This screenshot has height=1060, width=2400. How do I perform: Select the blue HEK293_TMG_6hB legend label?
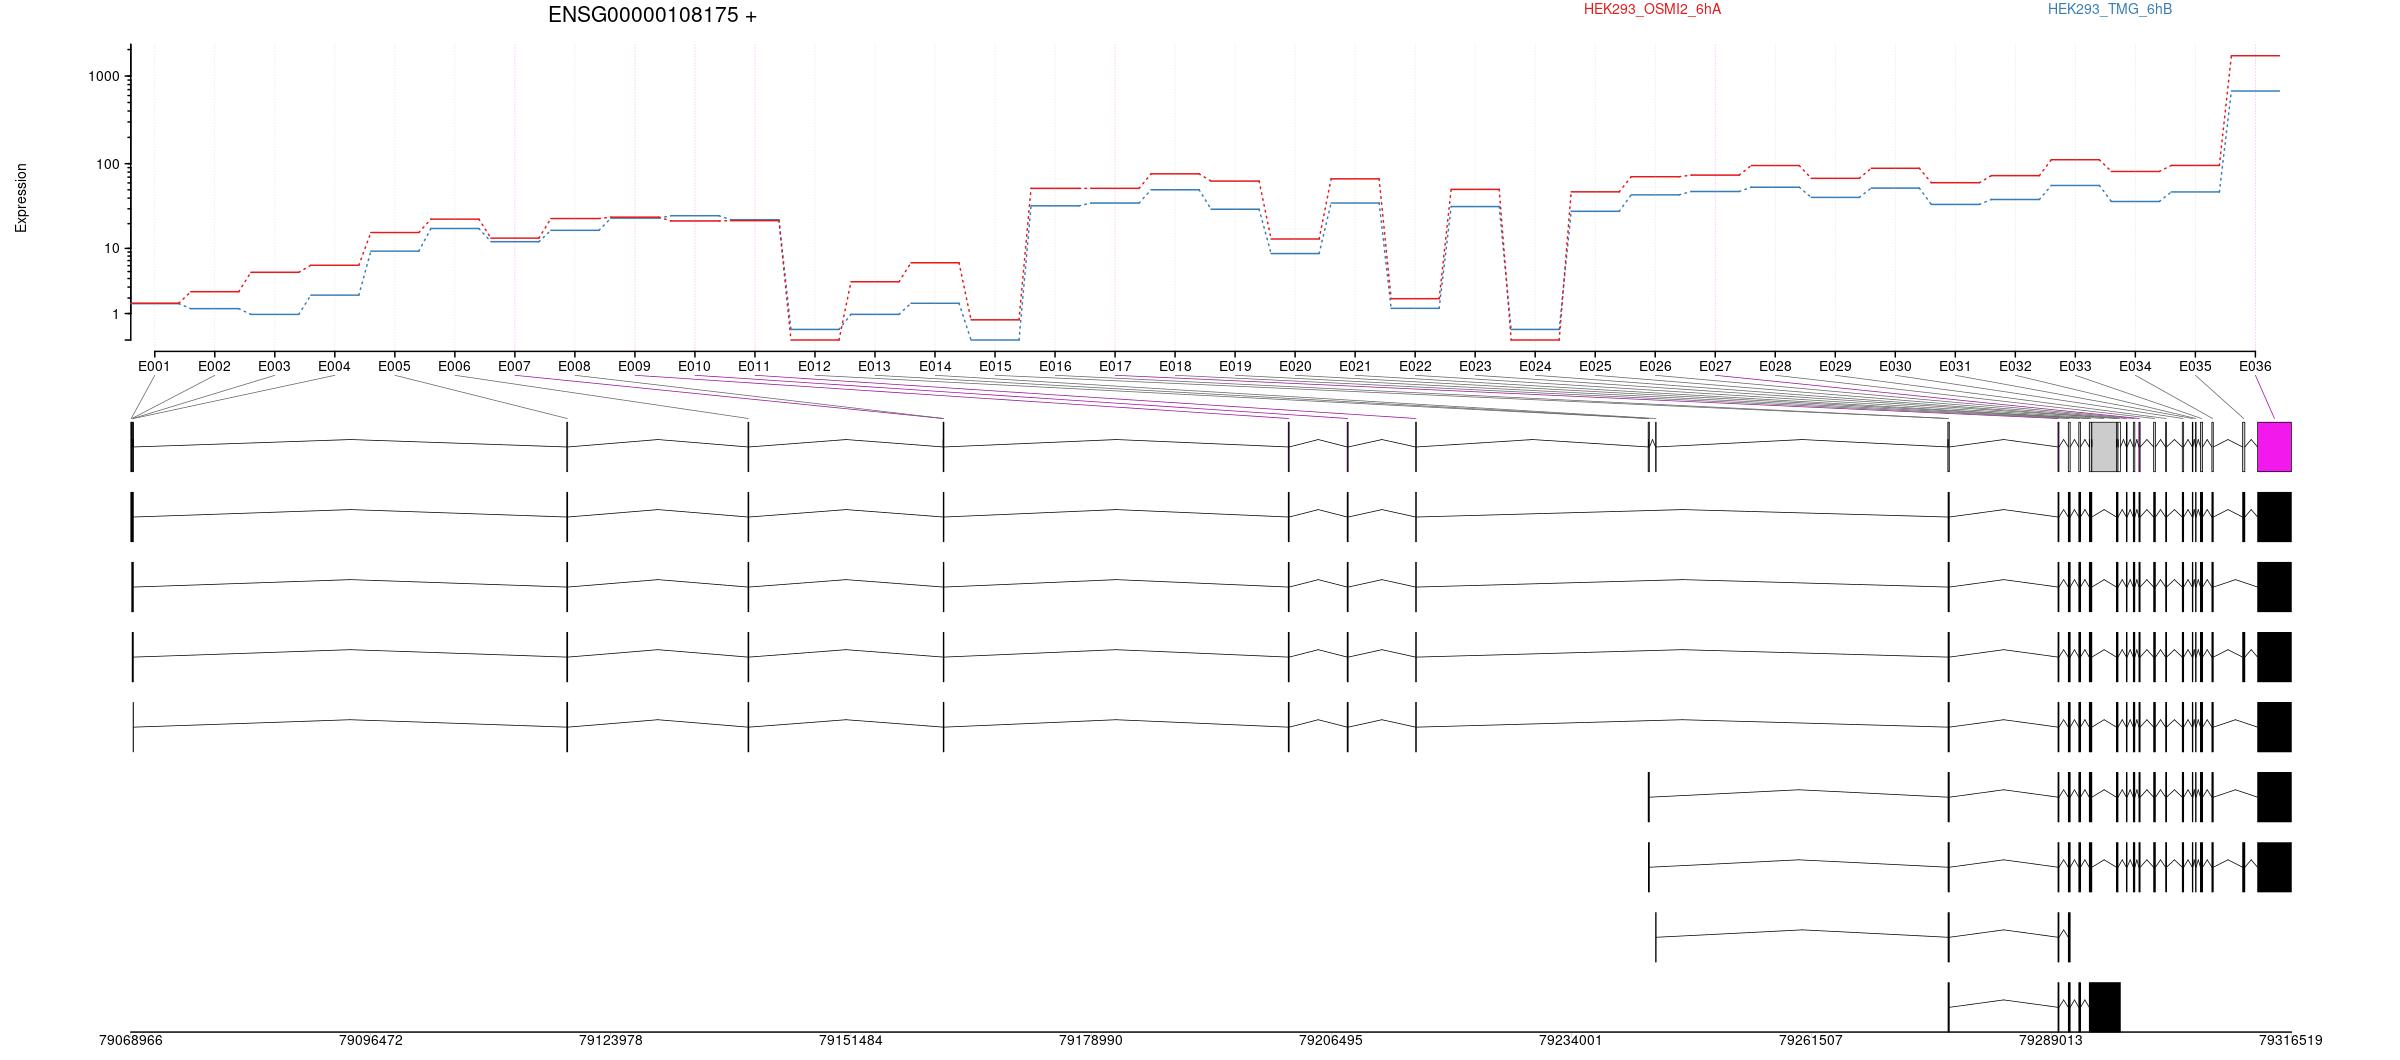[2110, 9]
